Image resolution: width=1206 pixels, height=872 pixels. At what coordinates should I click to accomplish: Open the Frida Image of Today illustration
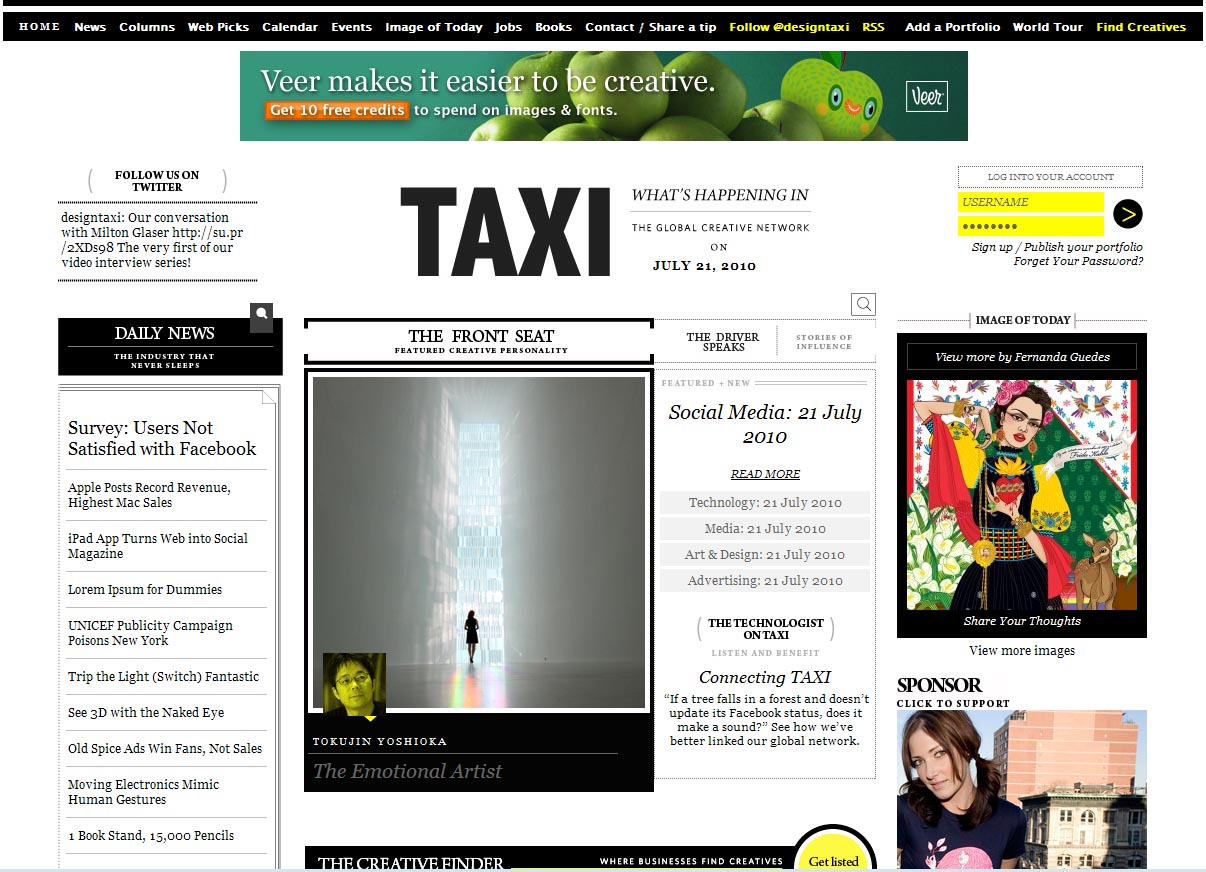click(1022, 495)
